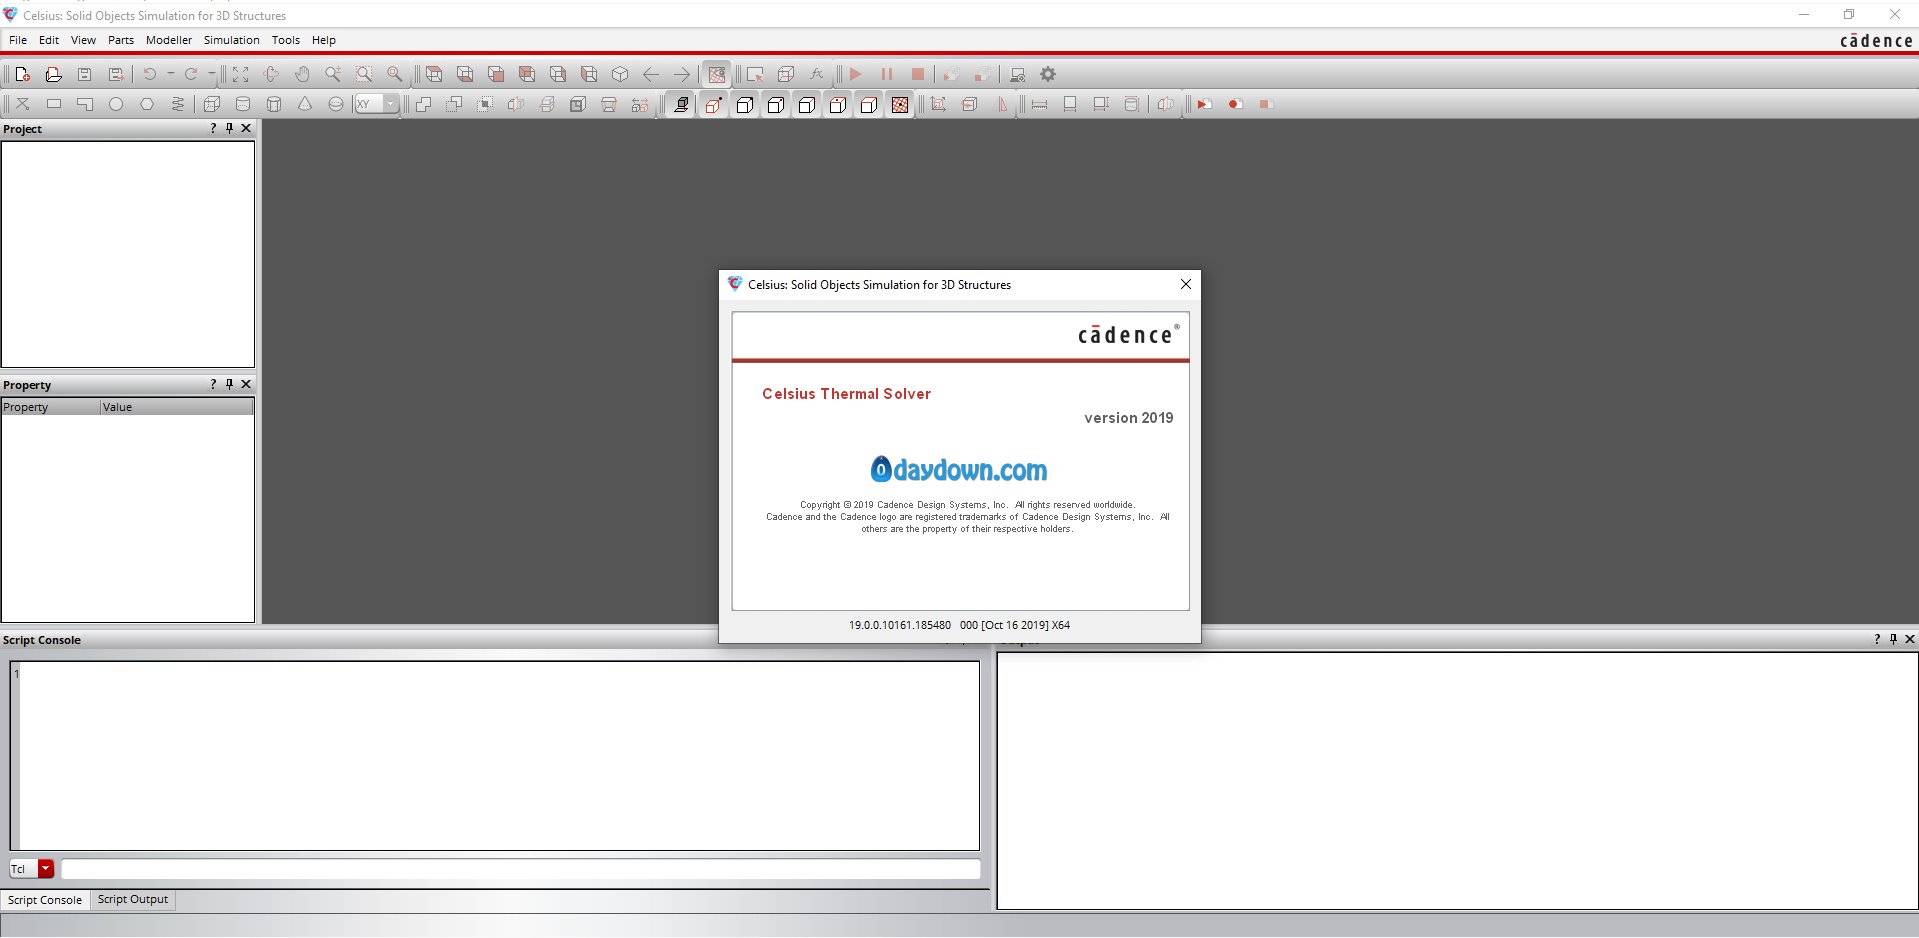Image resolution: width=1919 pixels, height=938 pixels.
Task: Toggle pin on the Property panel
Action: [229, 384]
